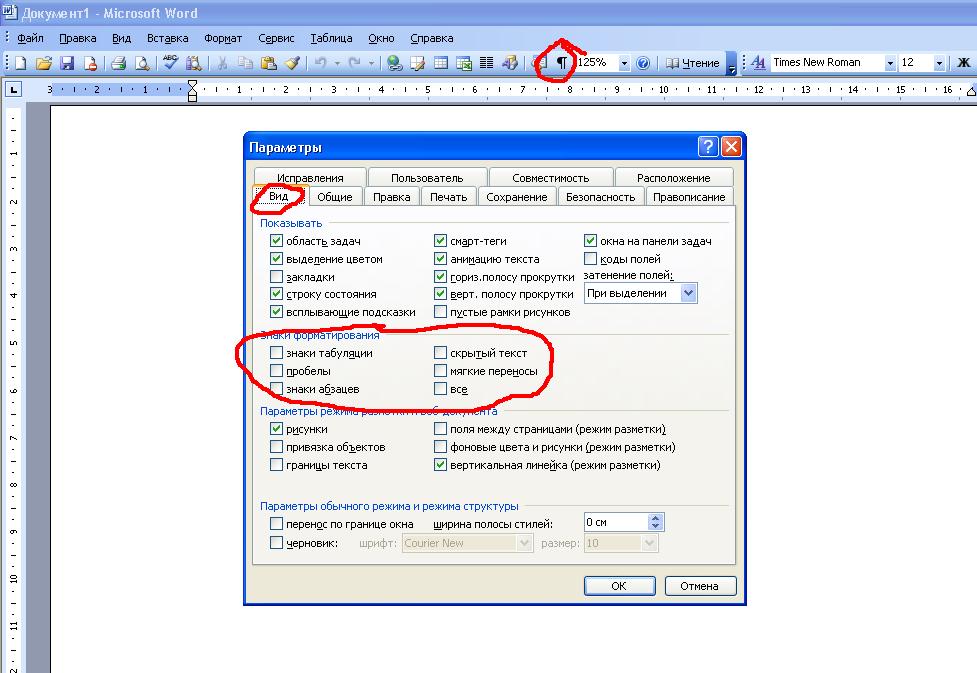The height and width of the screenshot is (673, 977).
Task: Run the ABC spelling check icon
Action: (170, 62)
